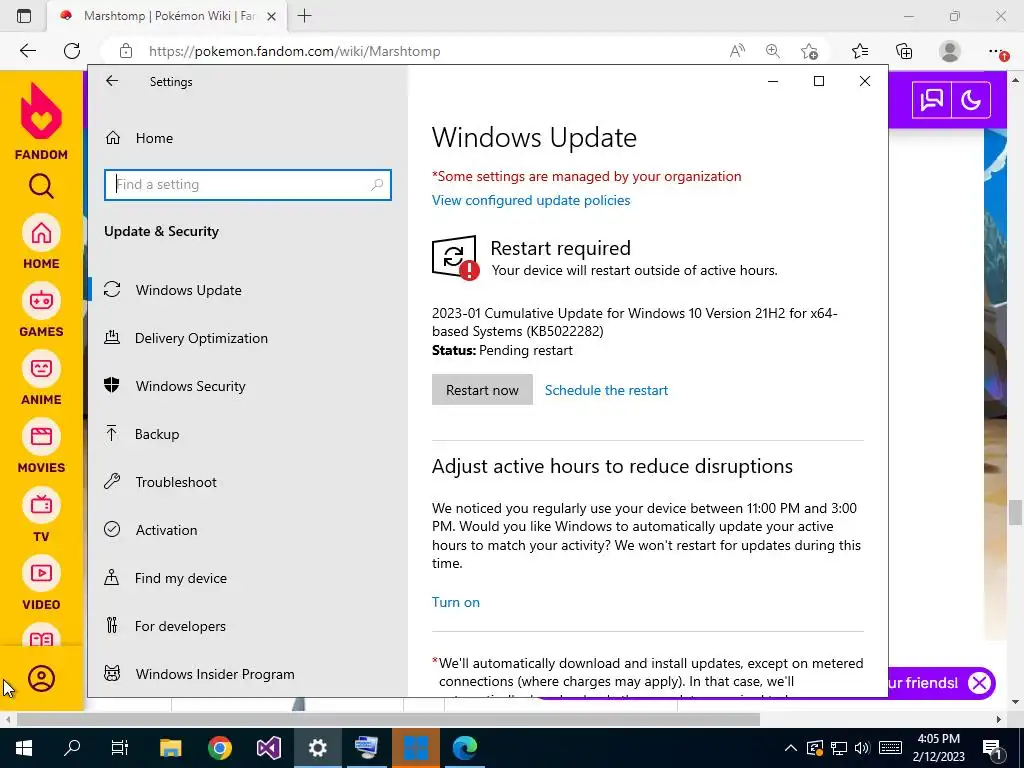1024x768 pixels.
Task: Turn on automatic active hours
Action: (x=456, y=602)
